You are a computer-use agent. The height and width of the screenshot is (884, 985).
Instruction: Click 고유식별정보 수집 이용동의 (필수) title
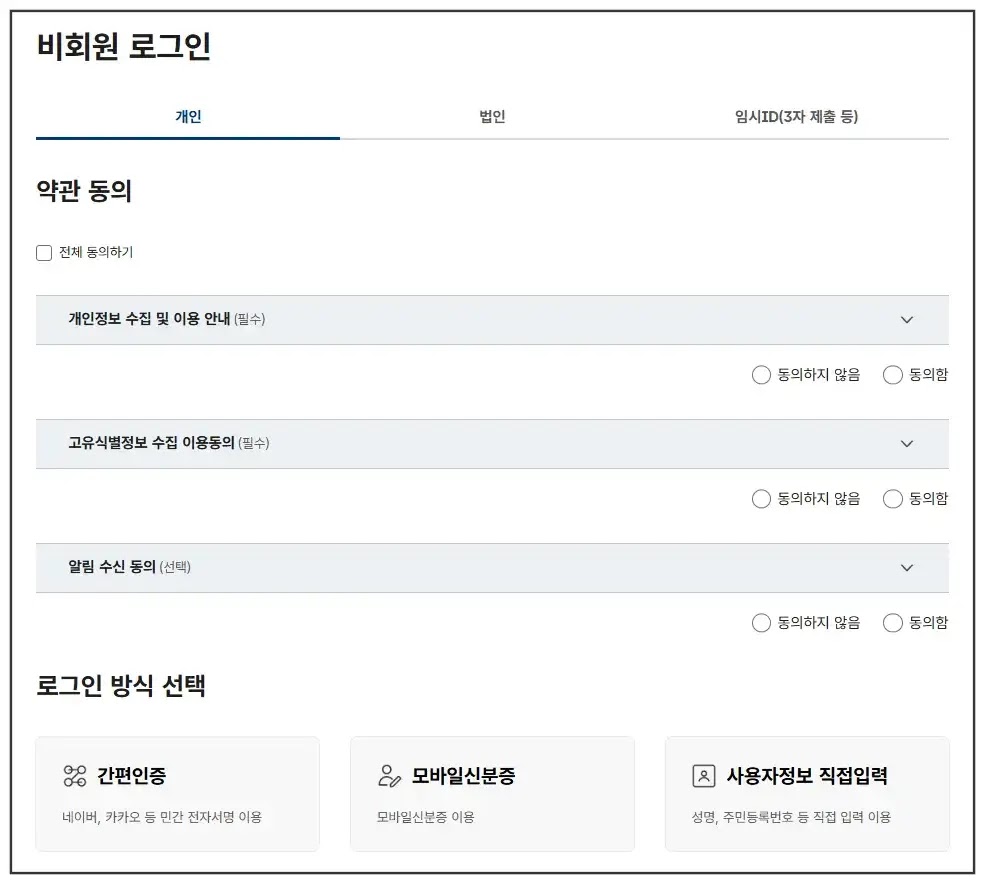[168, 443]
